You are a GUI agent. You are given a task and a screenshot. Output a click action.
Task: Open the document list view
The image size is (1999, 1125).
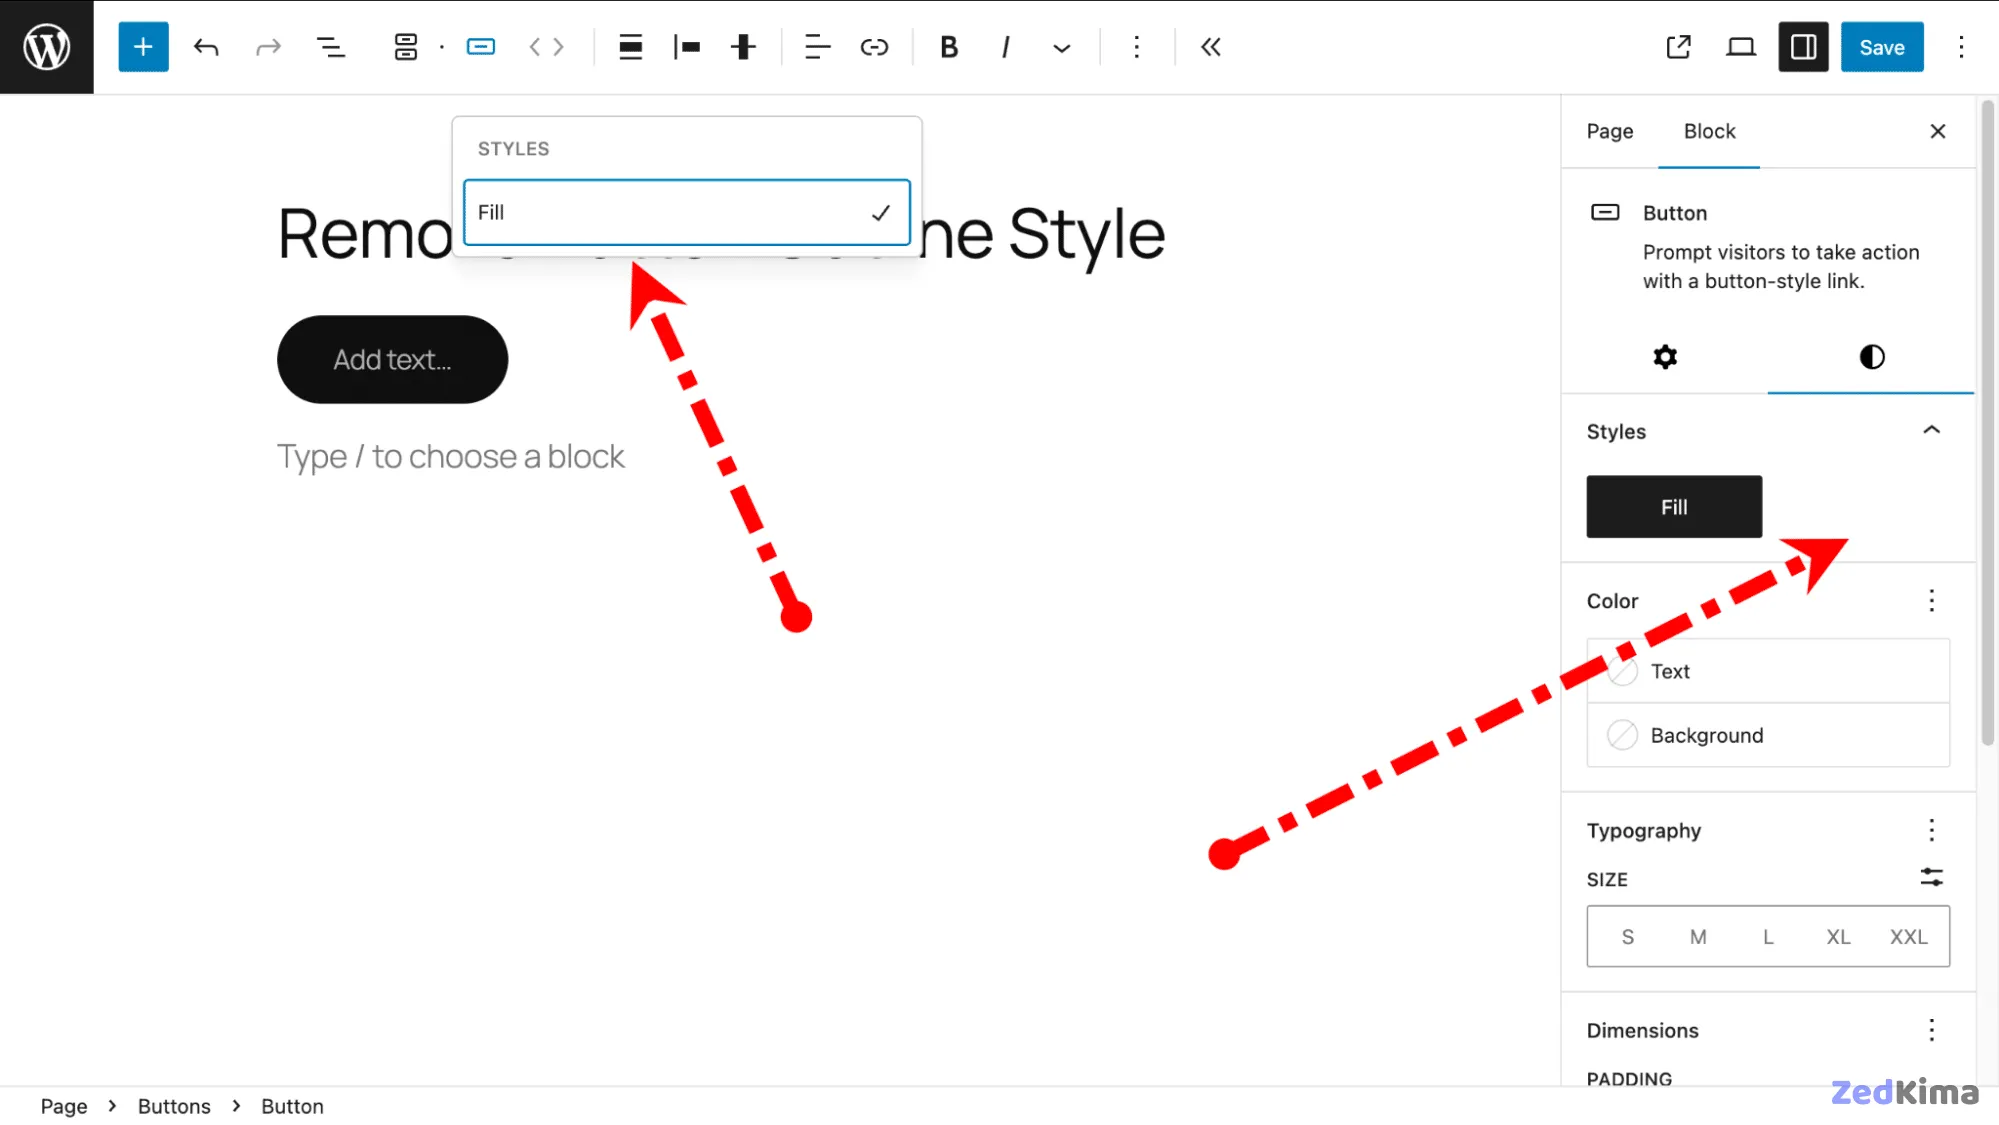point(330,46)
